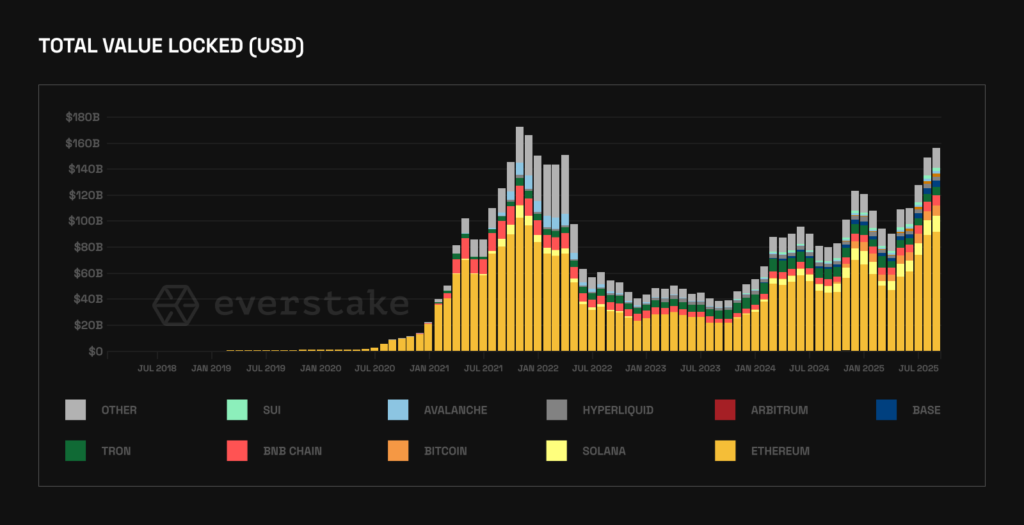
Task: Select the JUL 2018 x-axis label
Action: point(157,368)
